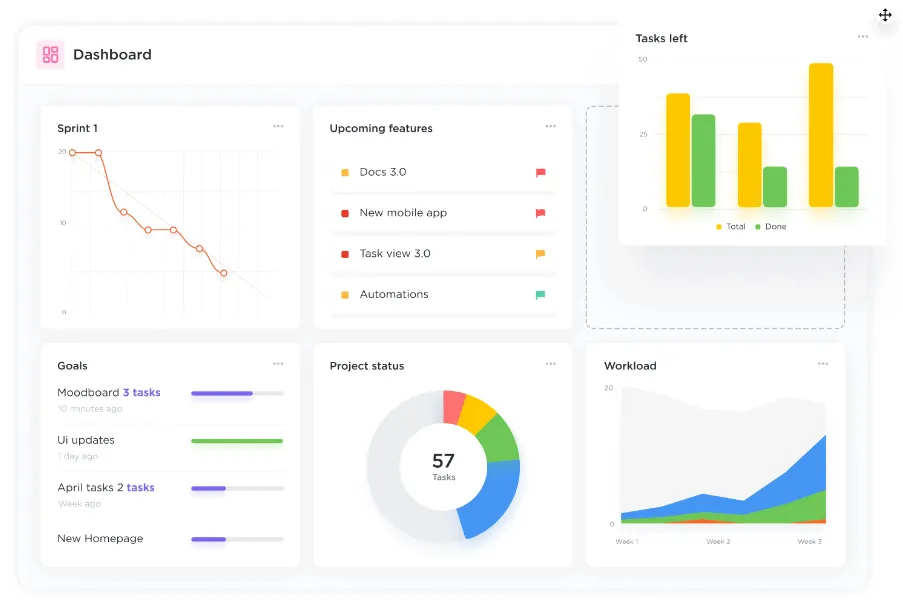Click the red flag on New mobile app
The image size is (903, 609).
[540, 213]
